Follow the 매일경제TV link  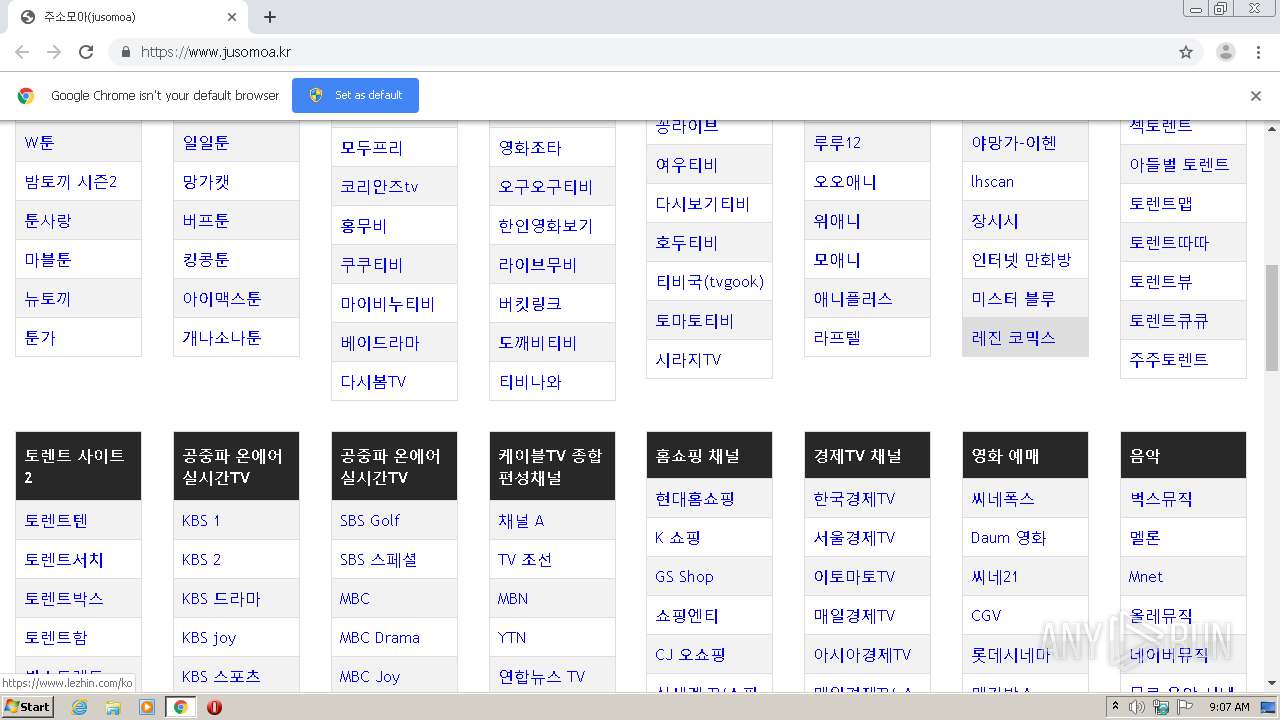[x=854, y=615]
